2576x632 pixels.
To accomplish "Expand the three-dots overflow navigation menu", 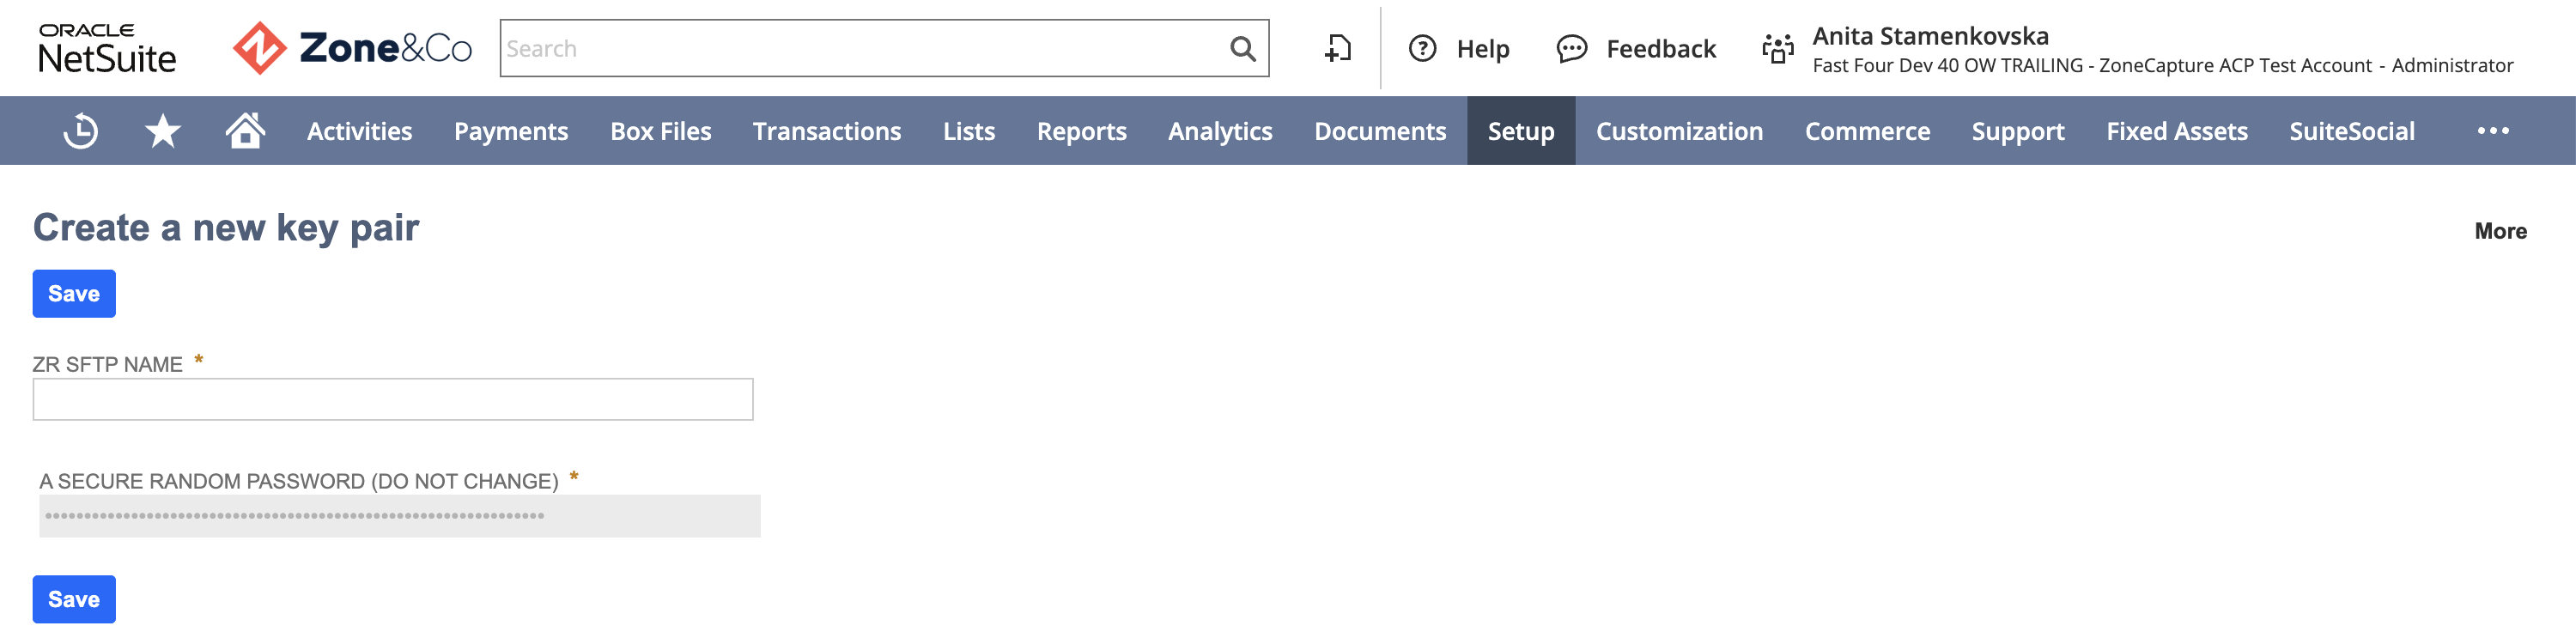I will point(2493,131).
